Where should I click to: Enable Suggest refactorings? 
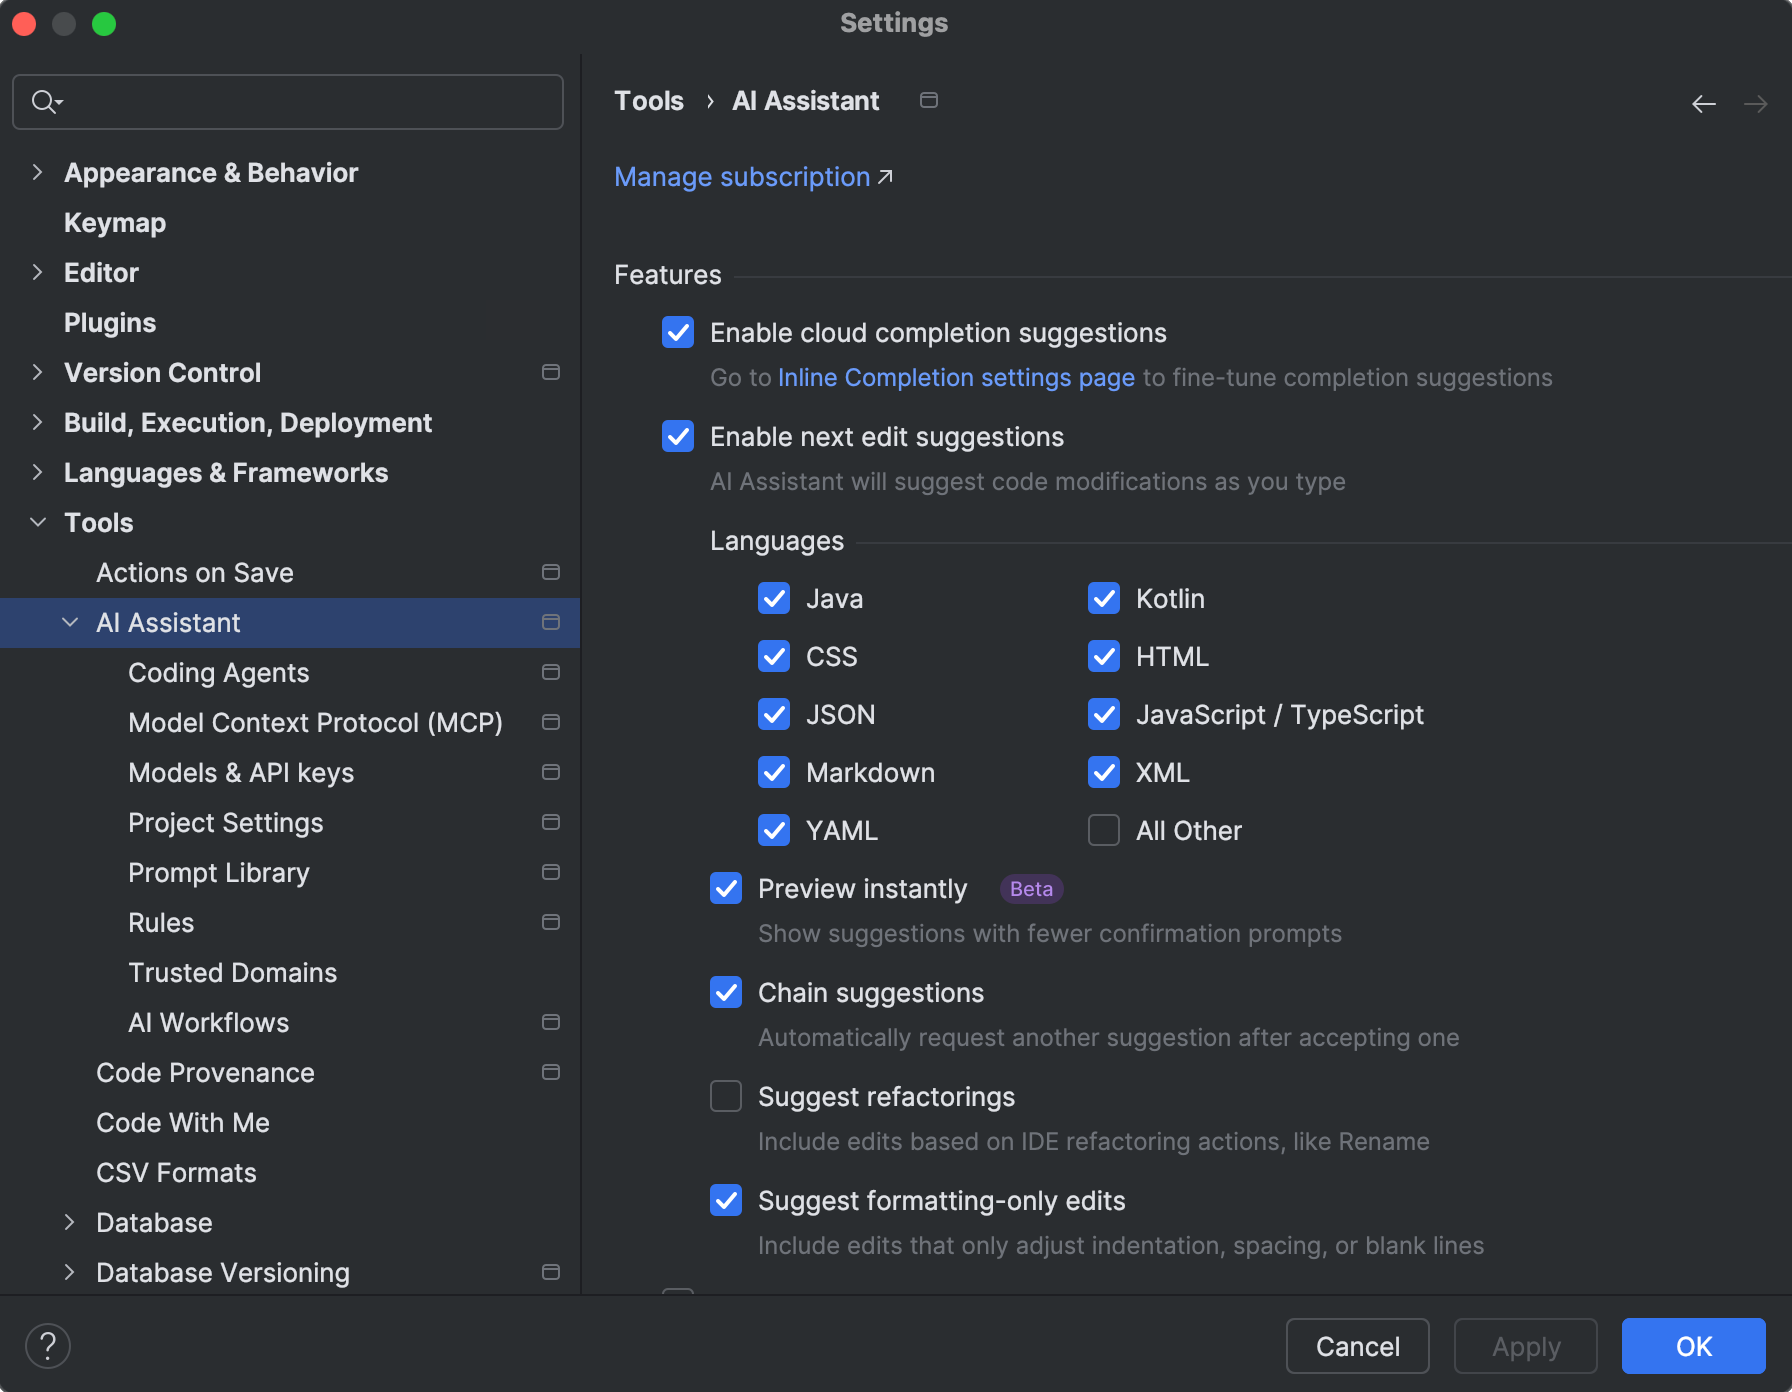point(725,1096)
